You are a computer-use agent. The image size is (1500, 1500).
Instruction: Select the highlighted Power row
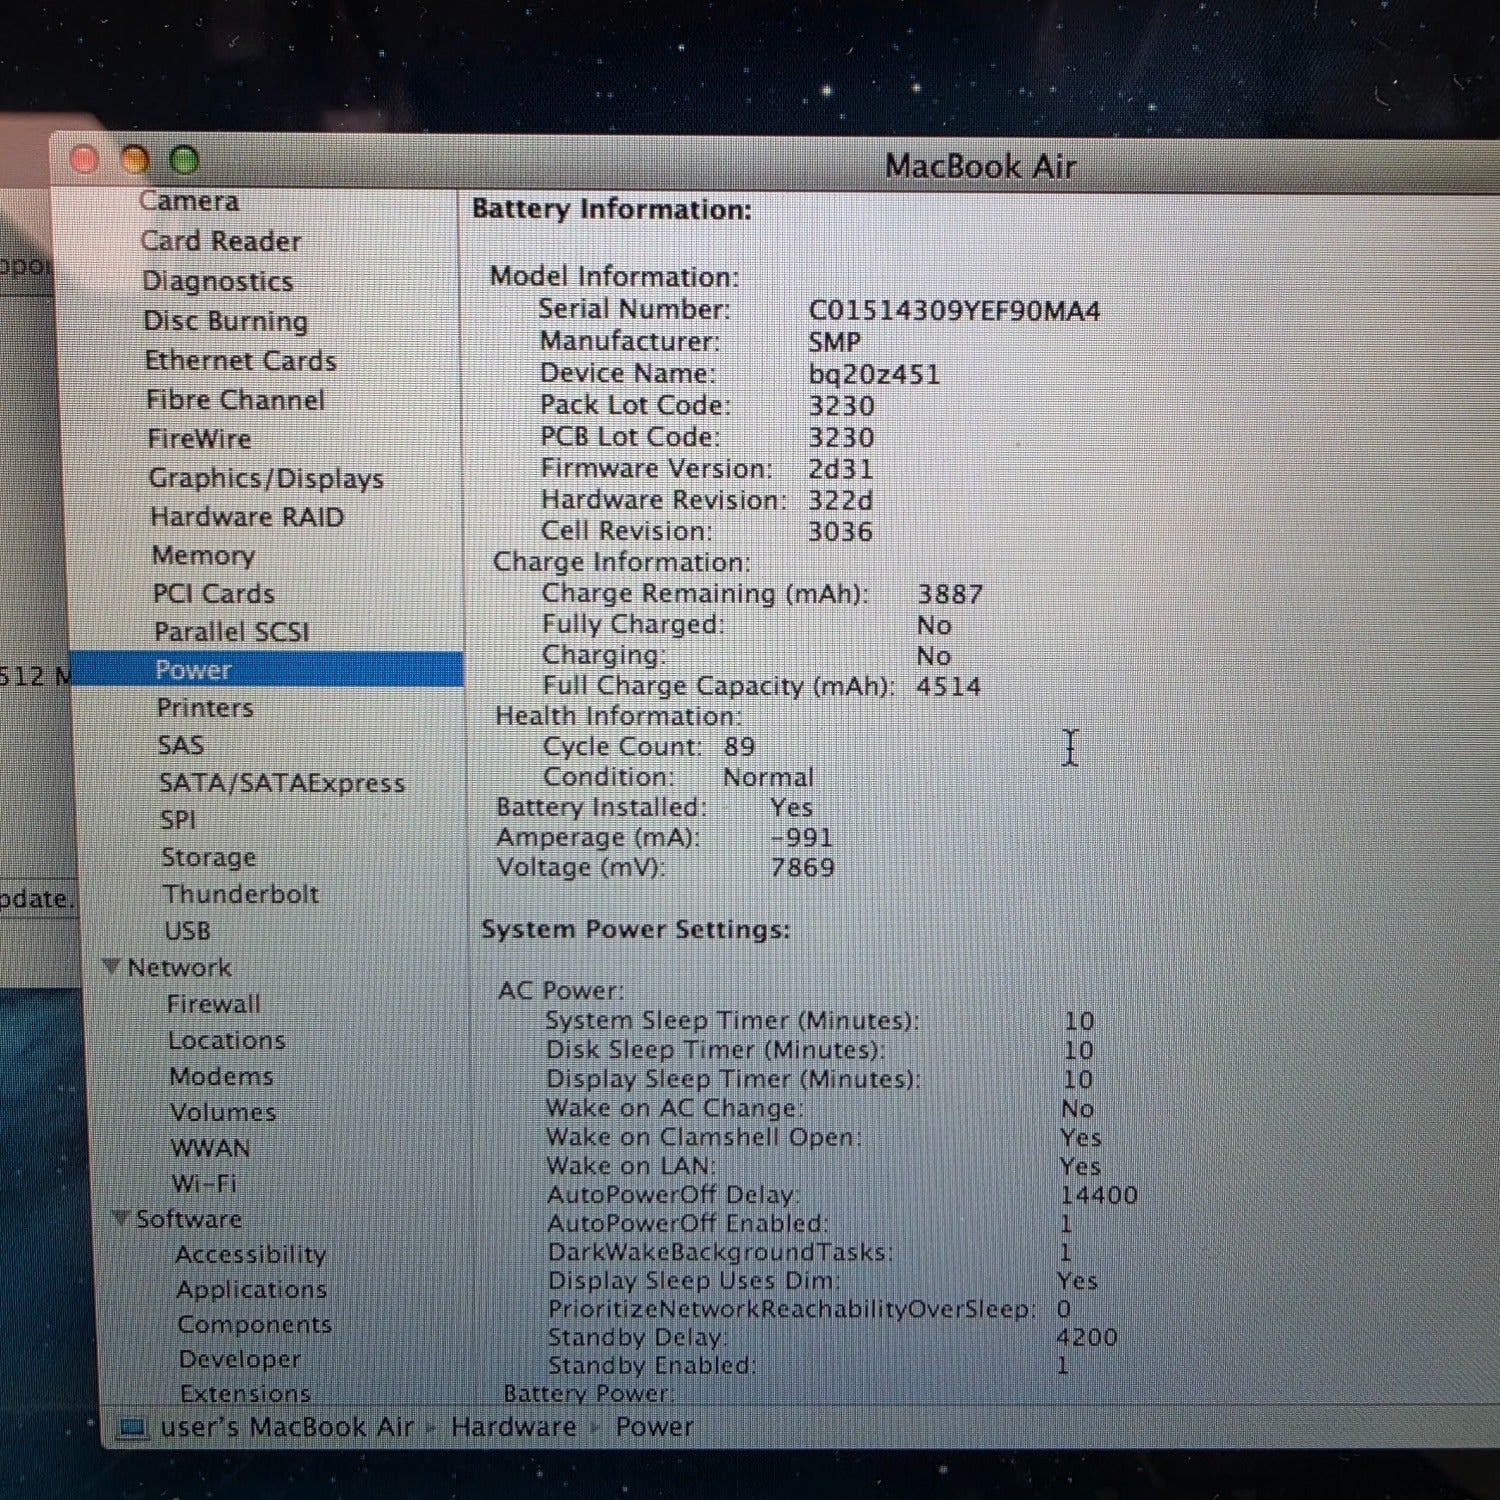pos(267,669)
